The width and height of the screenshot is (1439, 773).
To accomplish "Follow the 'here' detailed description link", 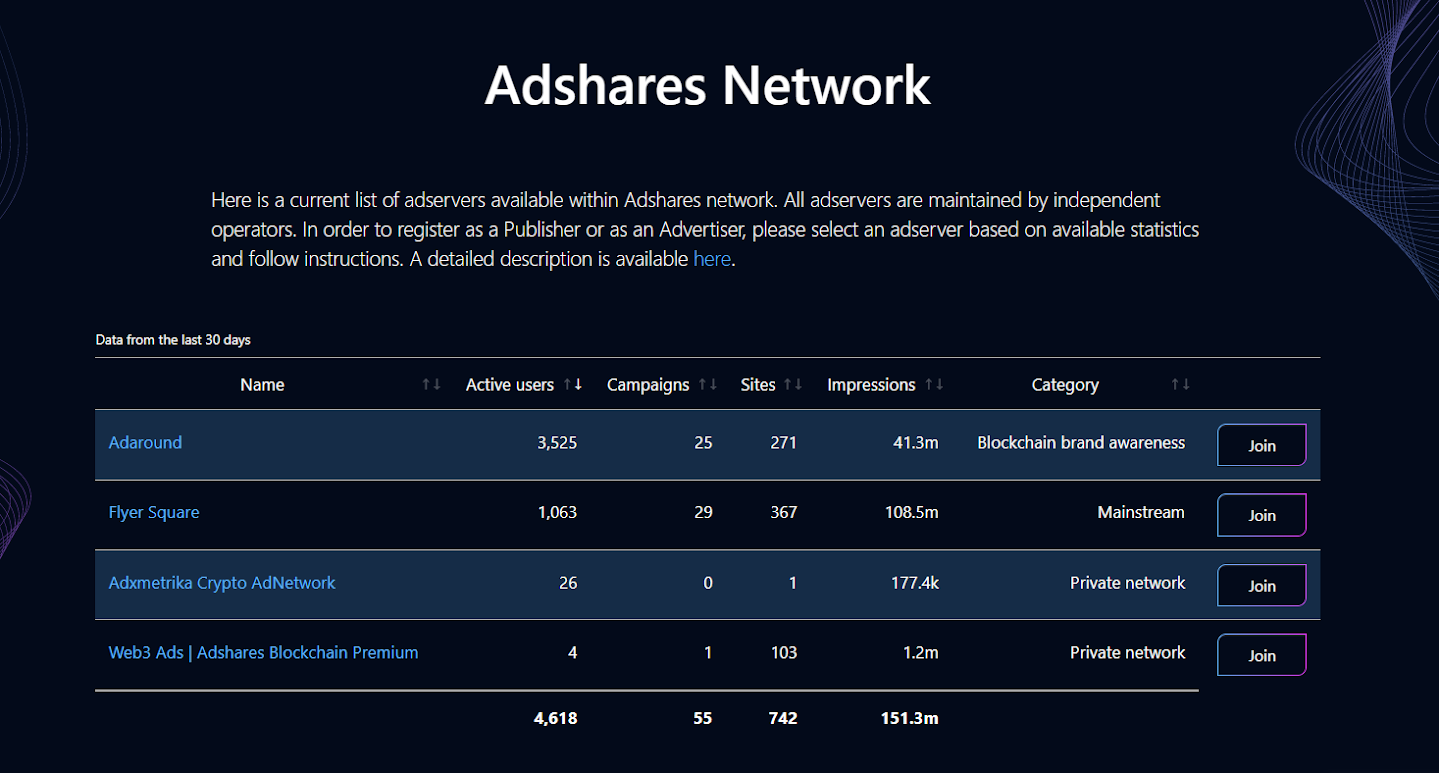I will pos(713,259).
